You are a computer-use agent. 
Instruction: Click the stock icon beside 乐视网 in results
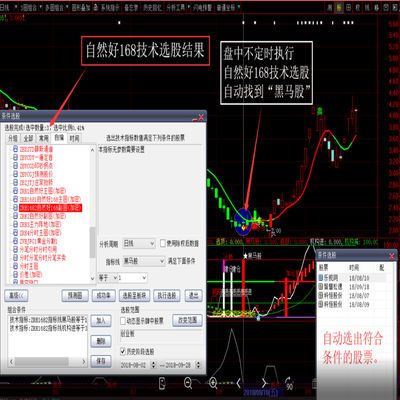pyautogui.click(x=321, y=278)
